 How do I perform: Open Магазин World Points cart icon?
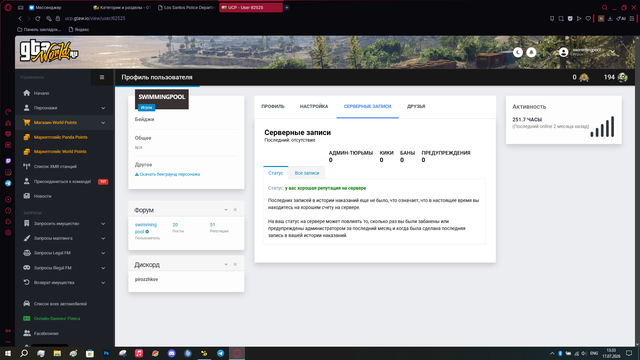pos(27,122)
